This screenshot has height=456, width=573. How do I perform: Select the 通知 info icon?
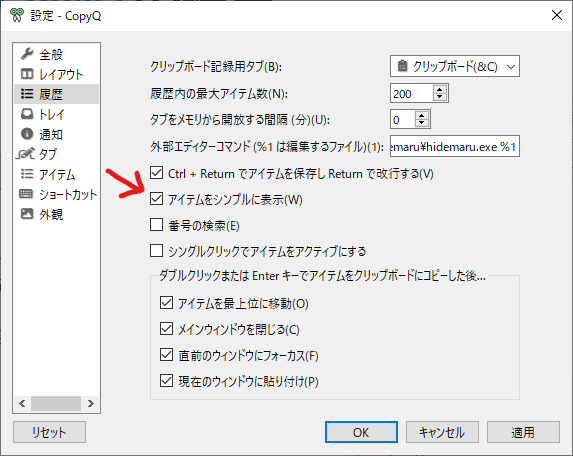27,134
